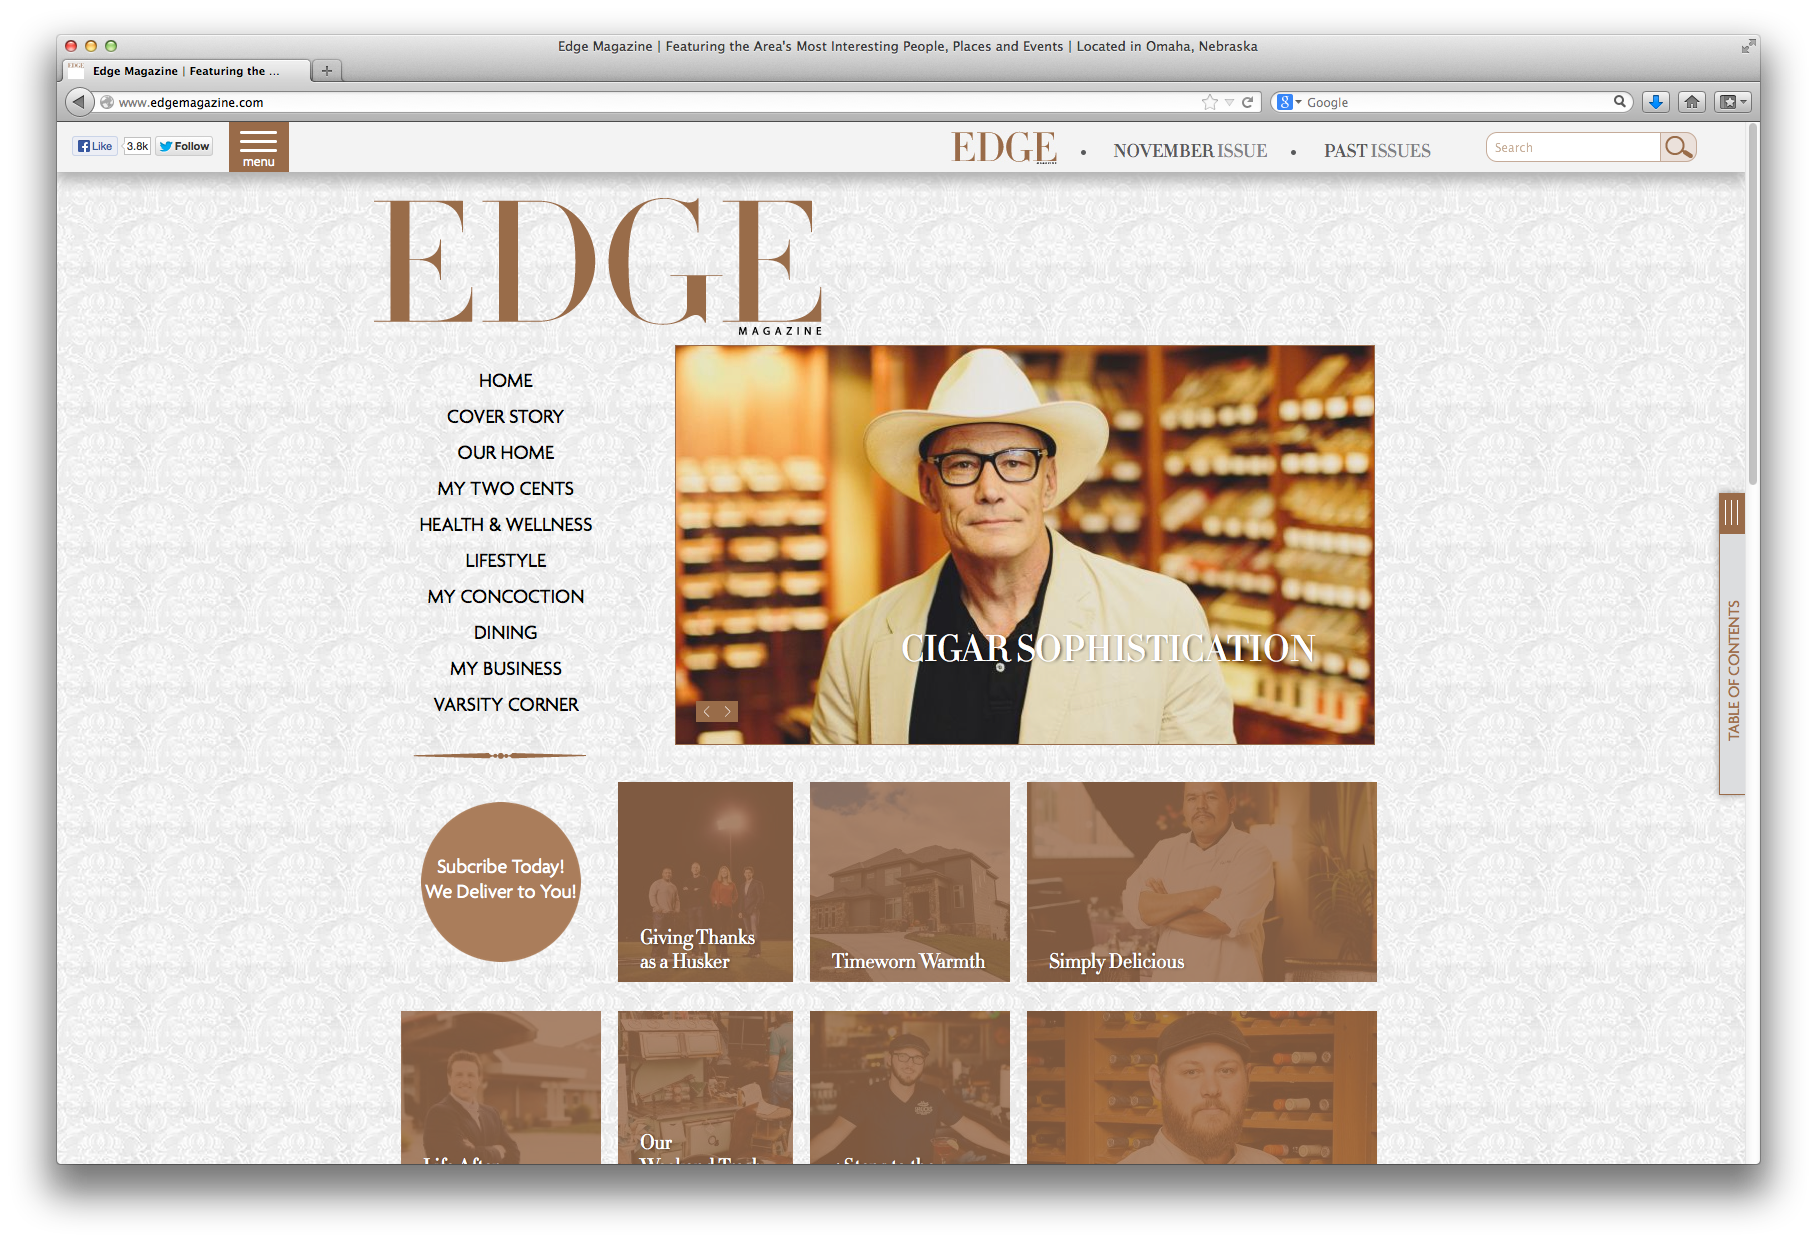
Task: Open the Simply Delicious article thumbnail
Action: (1202, 881)
